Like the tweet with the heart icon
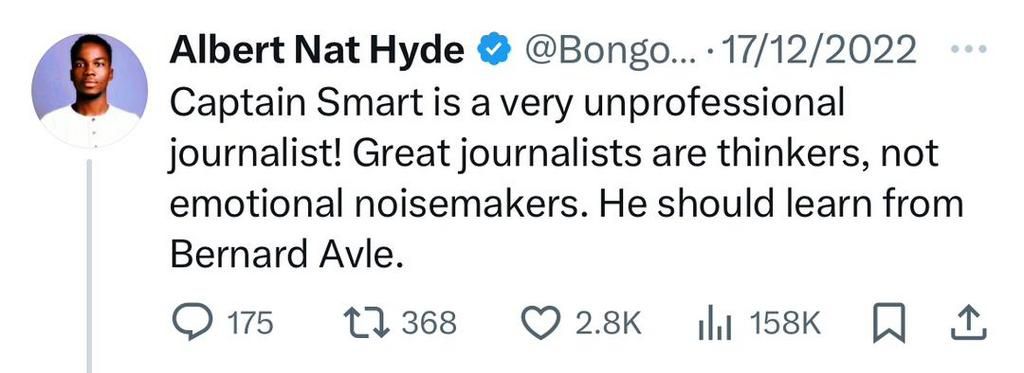The image size is (1024, 373). 541,323
